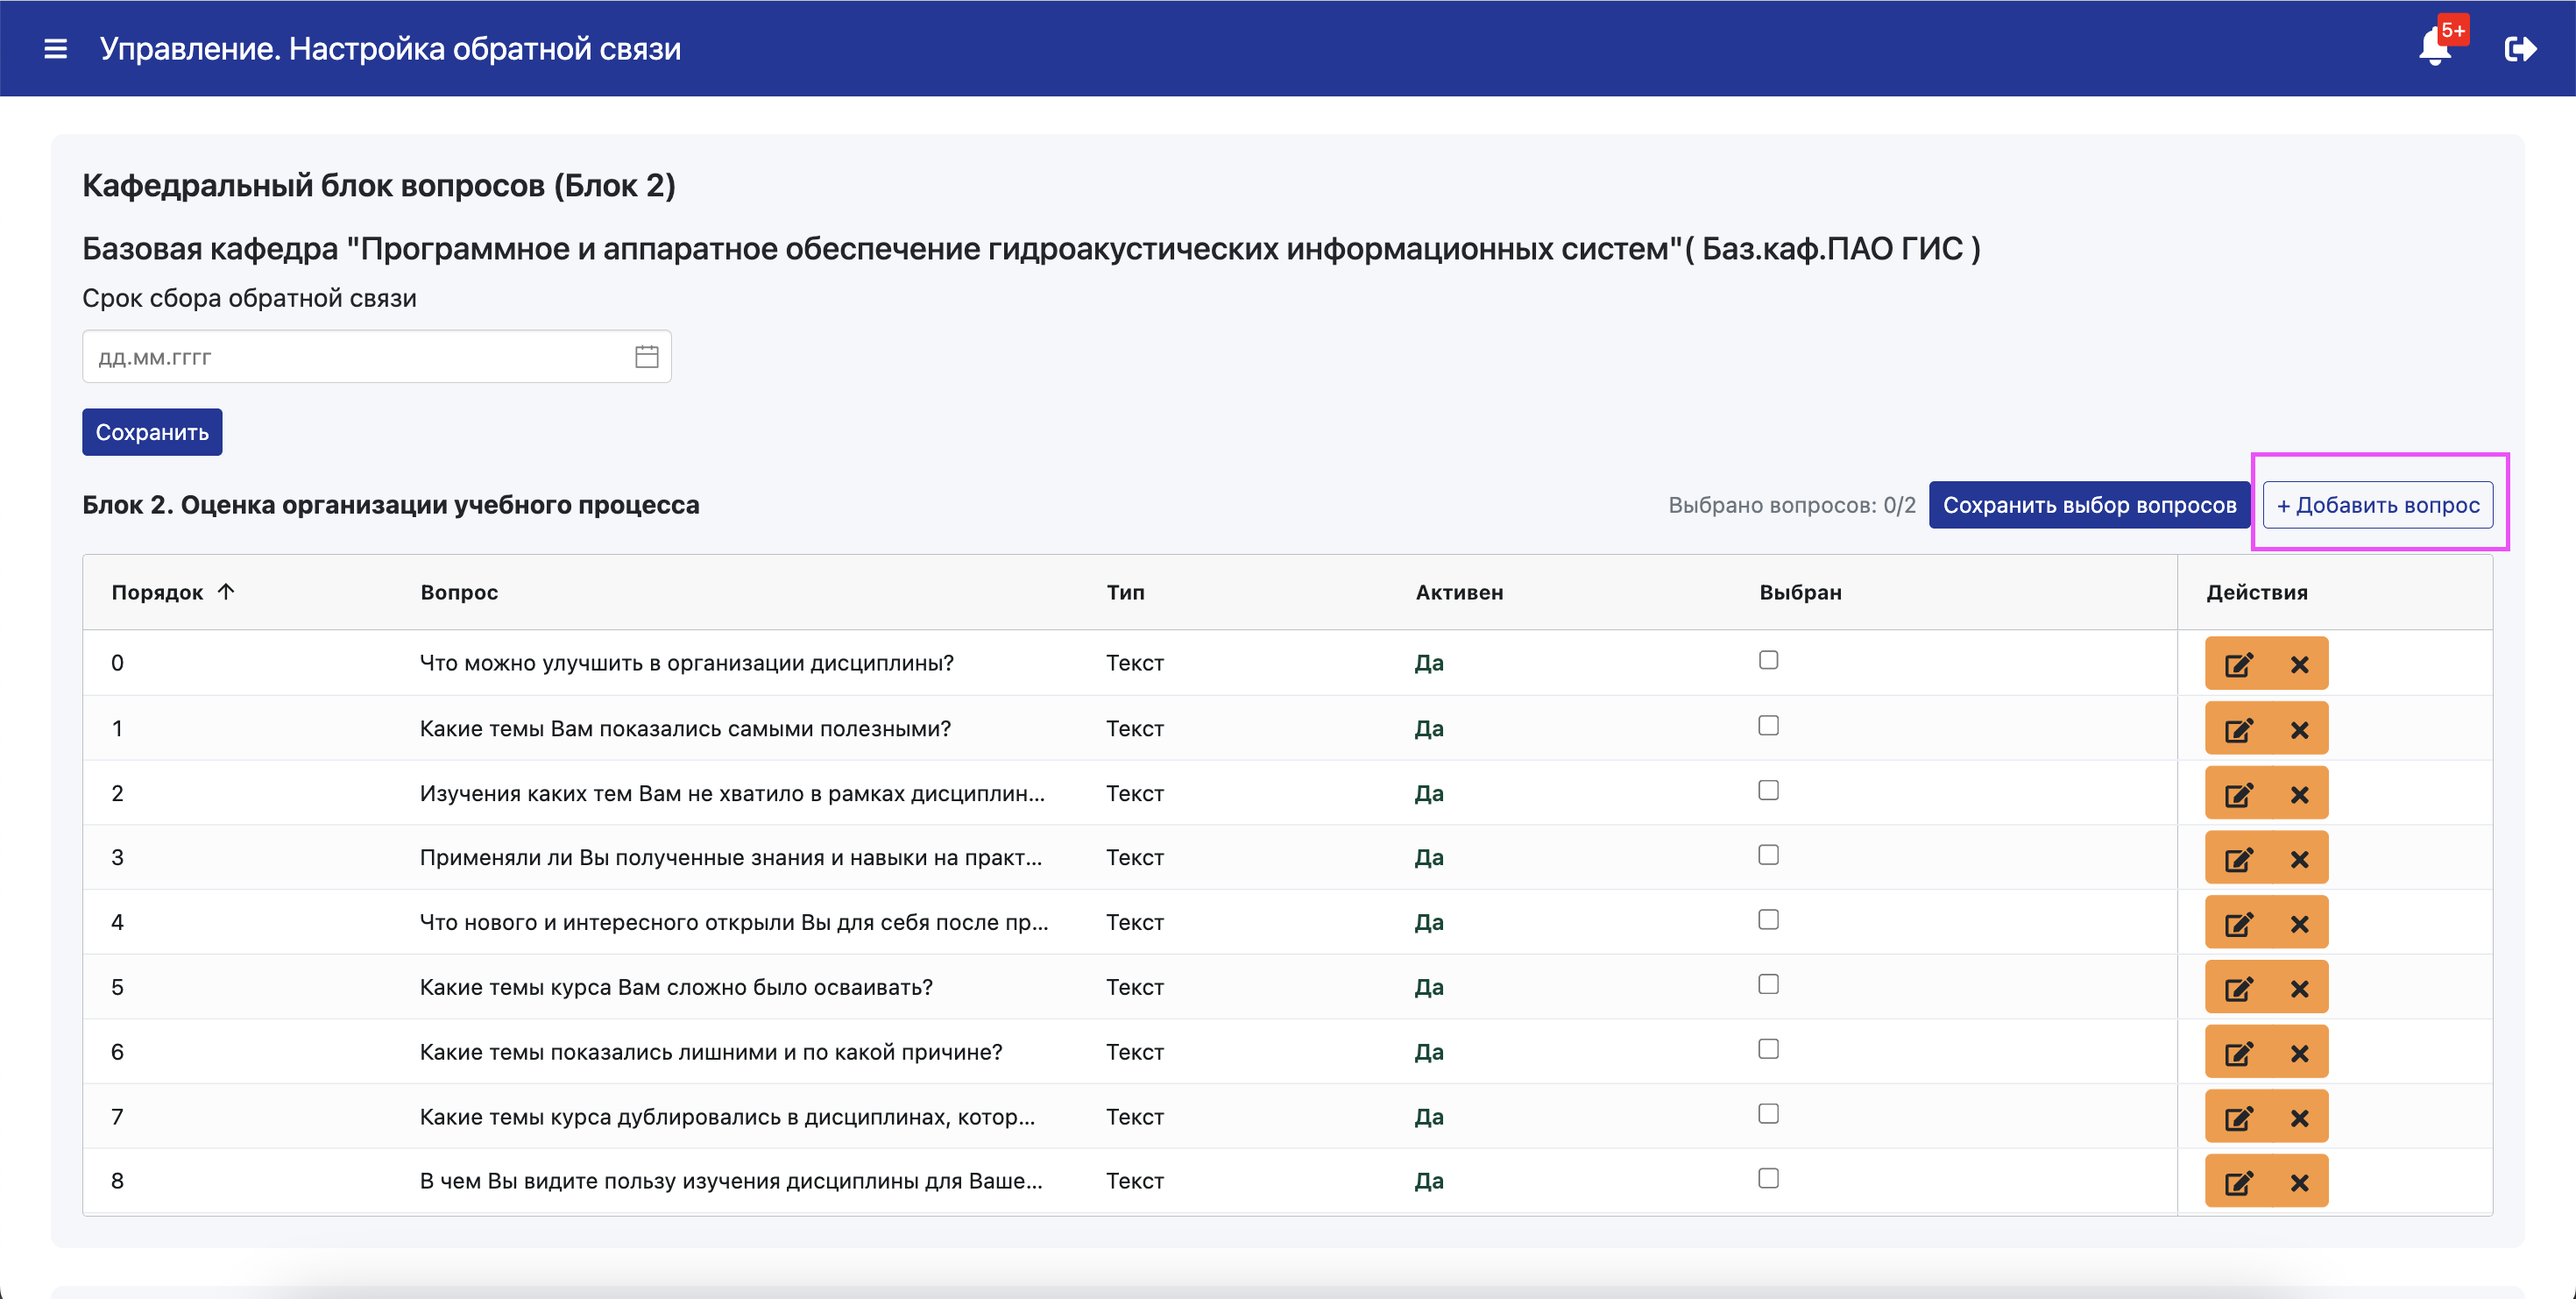This screenshot has width=2576, height=1299.
Task: Delete question "Какие темы курса Вам сложно было осваивать?"
Action: 2299,988
